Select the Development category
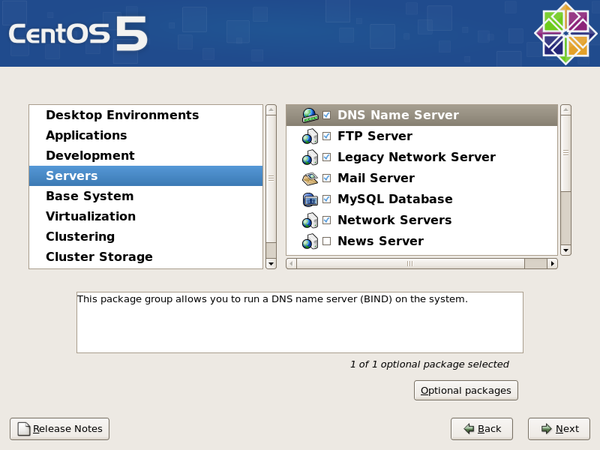 tap(146, 156)
